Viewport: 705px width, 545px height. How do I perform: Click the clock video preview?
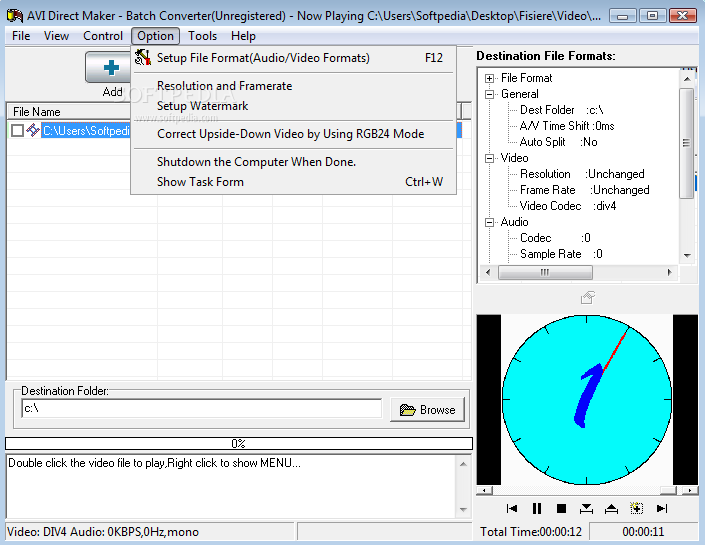click(x=587, y=400)
